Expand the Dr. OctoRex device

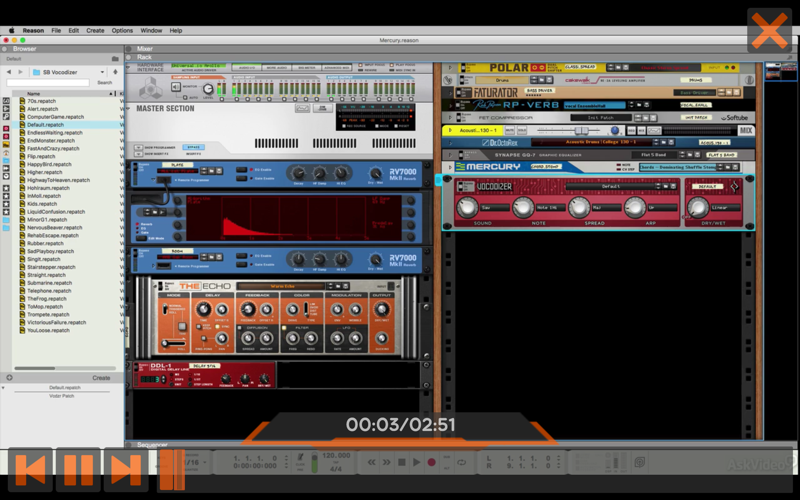coord(450,142)
